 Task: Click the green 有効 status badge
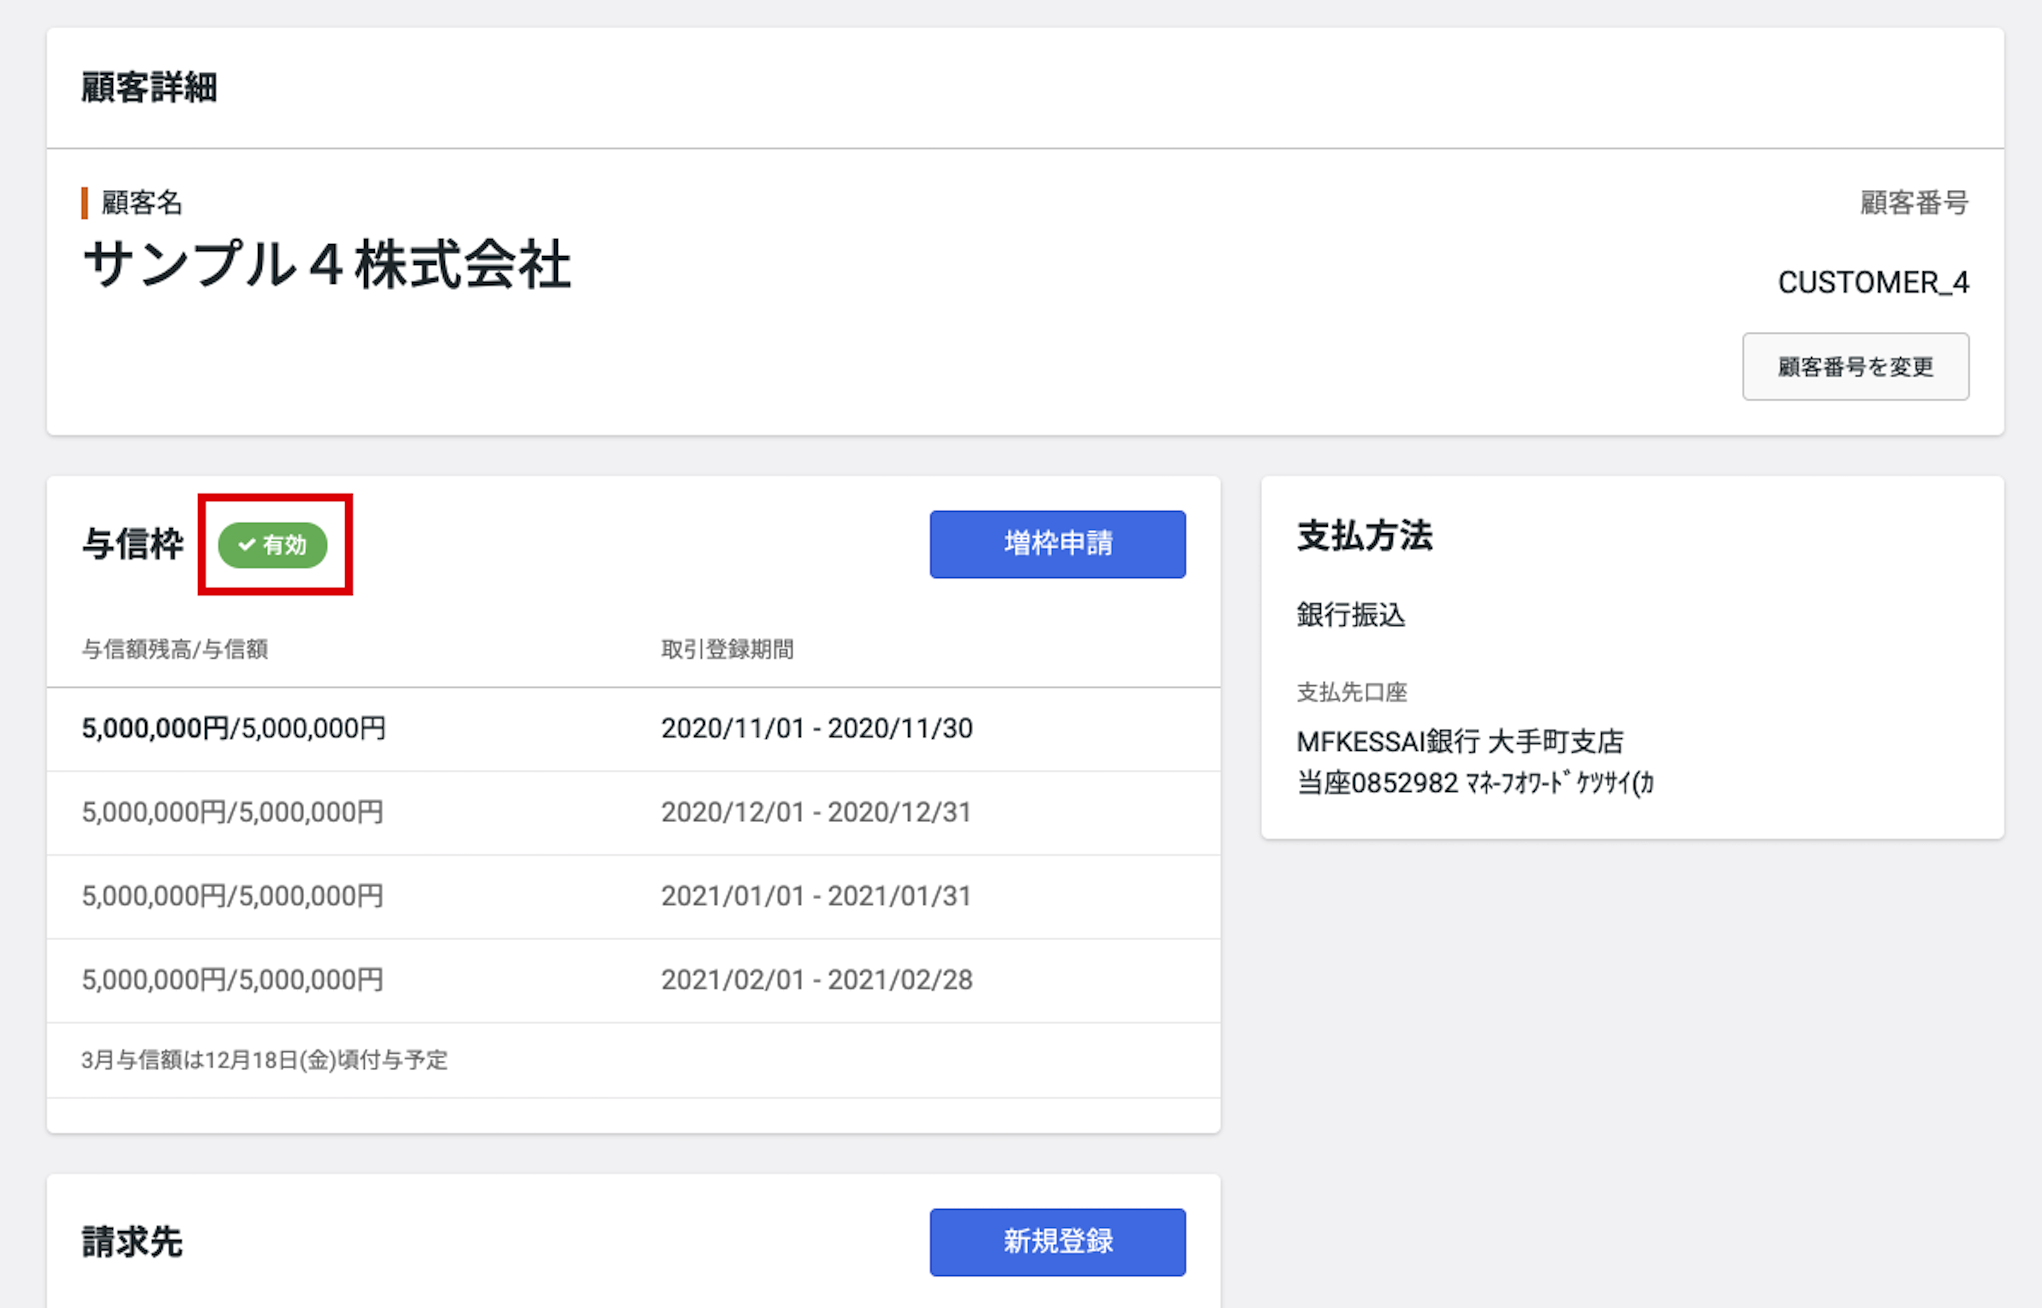273,545
